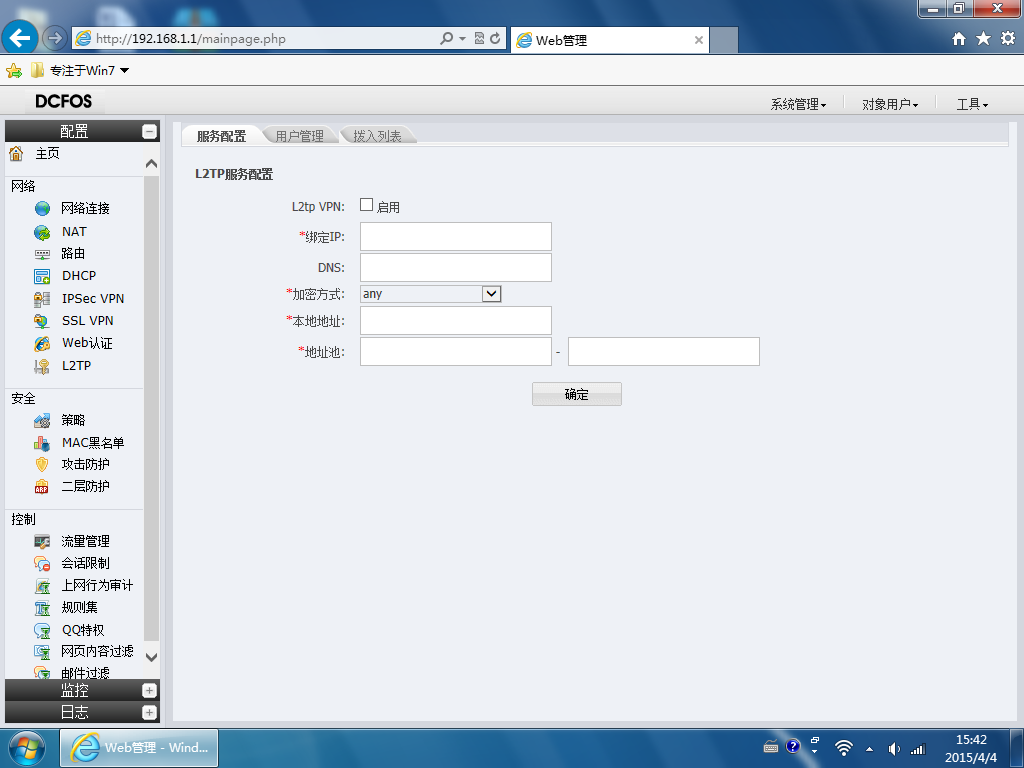Click the browser forward arrow
Screen dimensions: 1024x768
coord(55,38)
